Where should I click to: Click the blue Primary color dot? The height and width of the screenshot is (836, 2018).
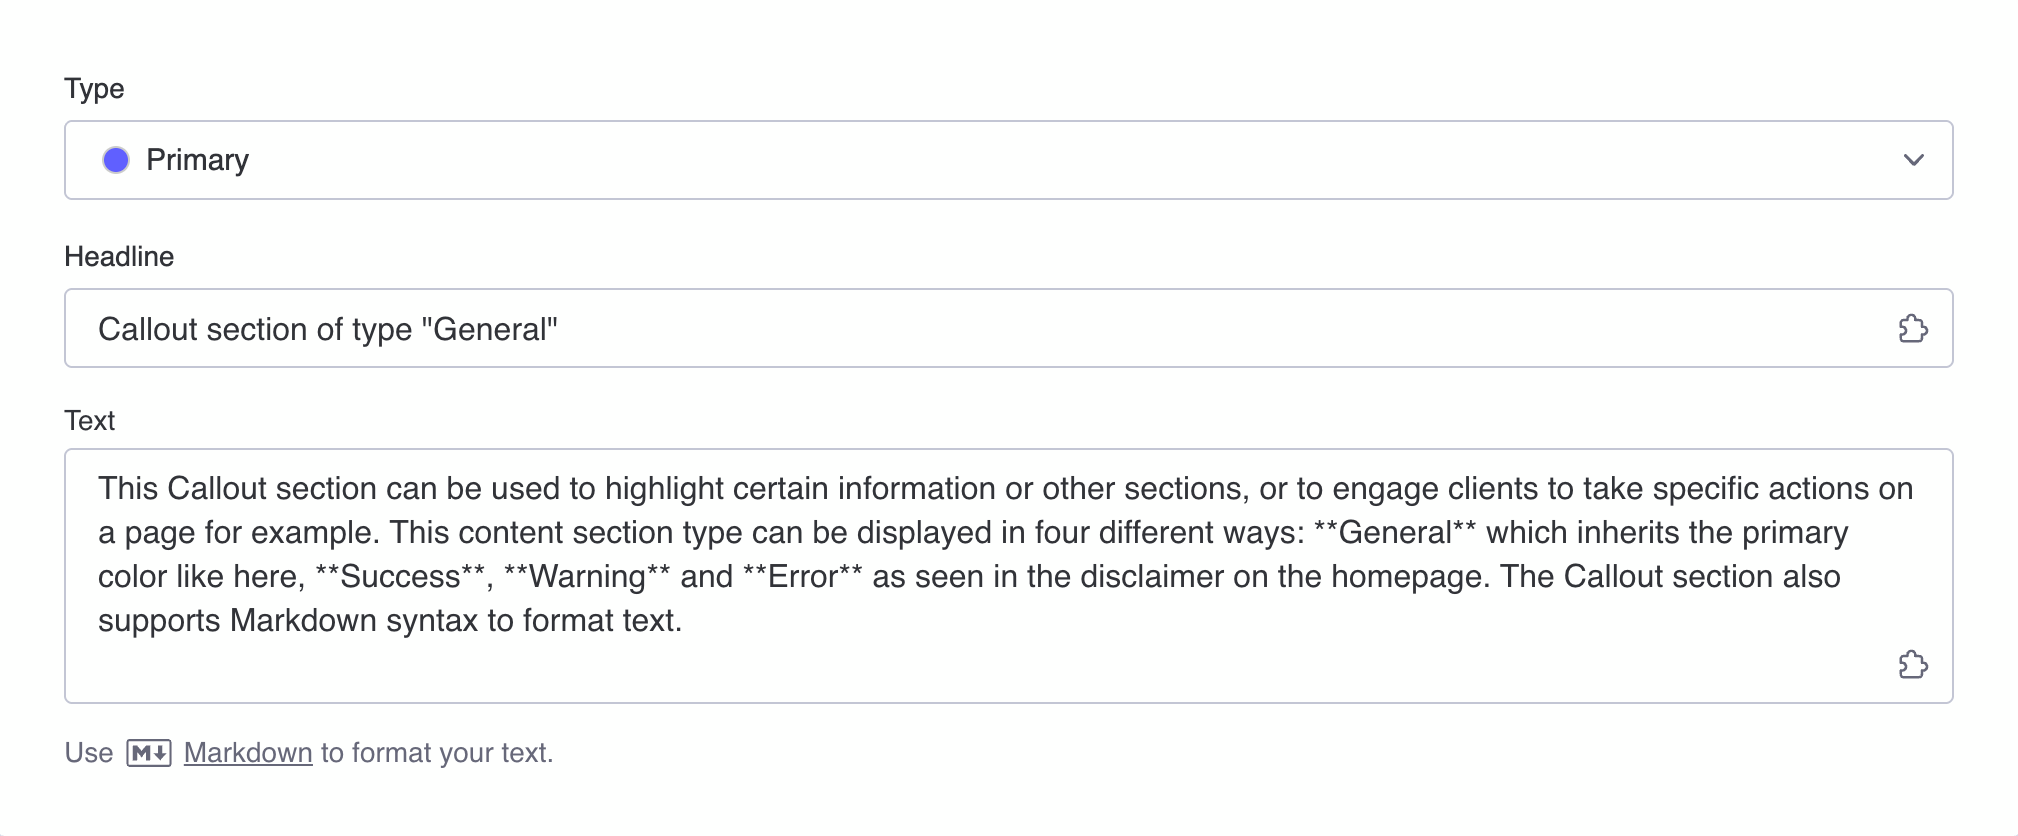[116, 160]
